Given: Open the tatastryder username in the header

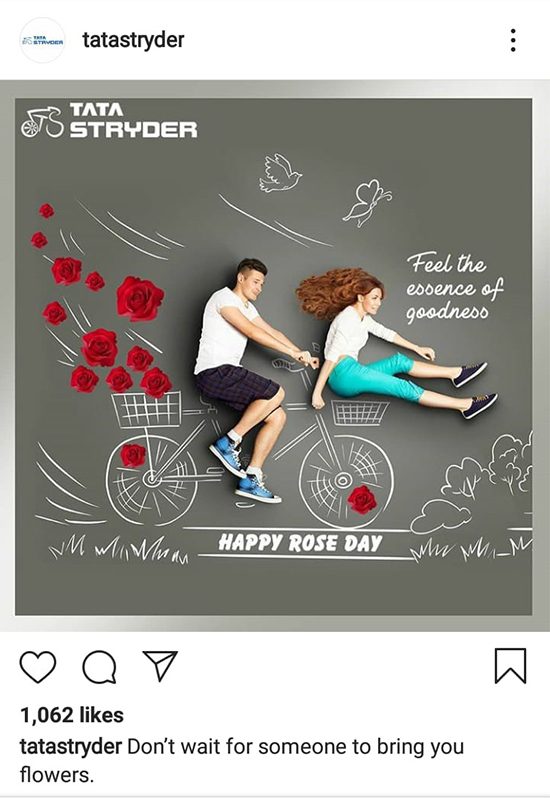Looking at the screenshot, I should 133,40.
